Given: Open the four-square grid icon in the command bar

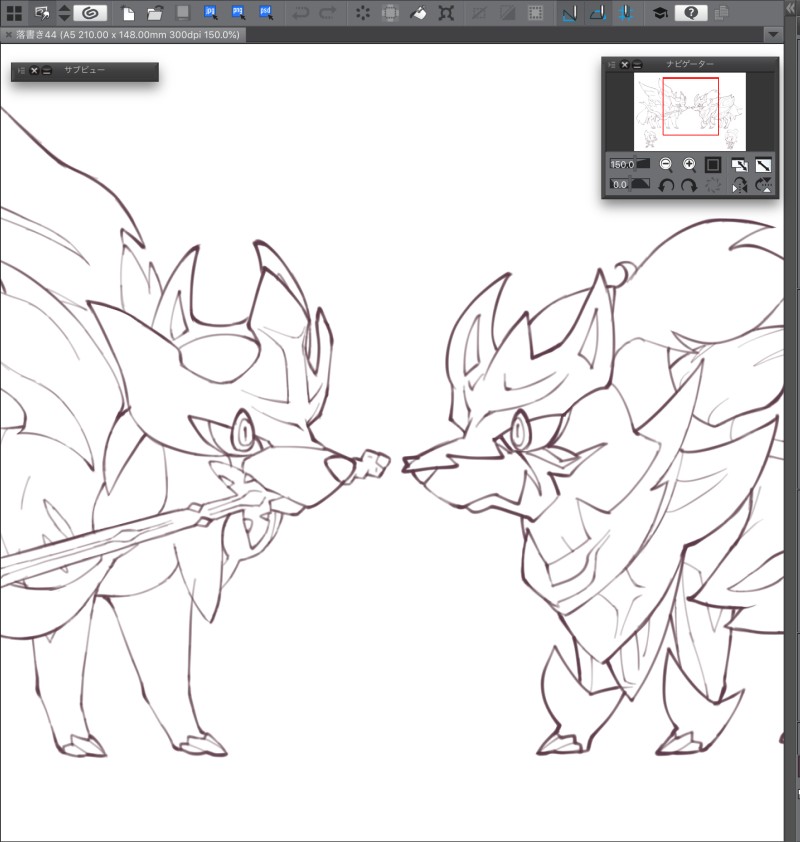Looking at the screenshot, I should click(14, 13).
